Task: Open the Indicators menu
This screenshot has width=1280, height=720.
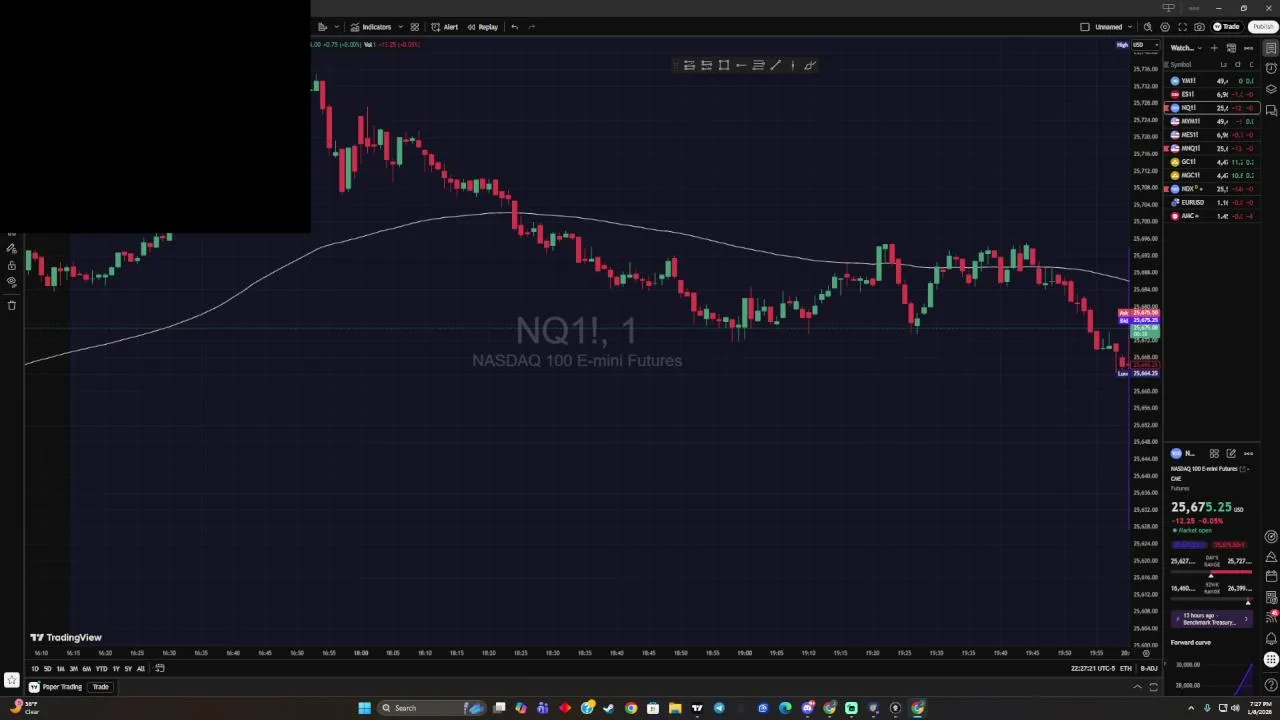Action: point(371,27)
